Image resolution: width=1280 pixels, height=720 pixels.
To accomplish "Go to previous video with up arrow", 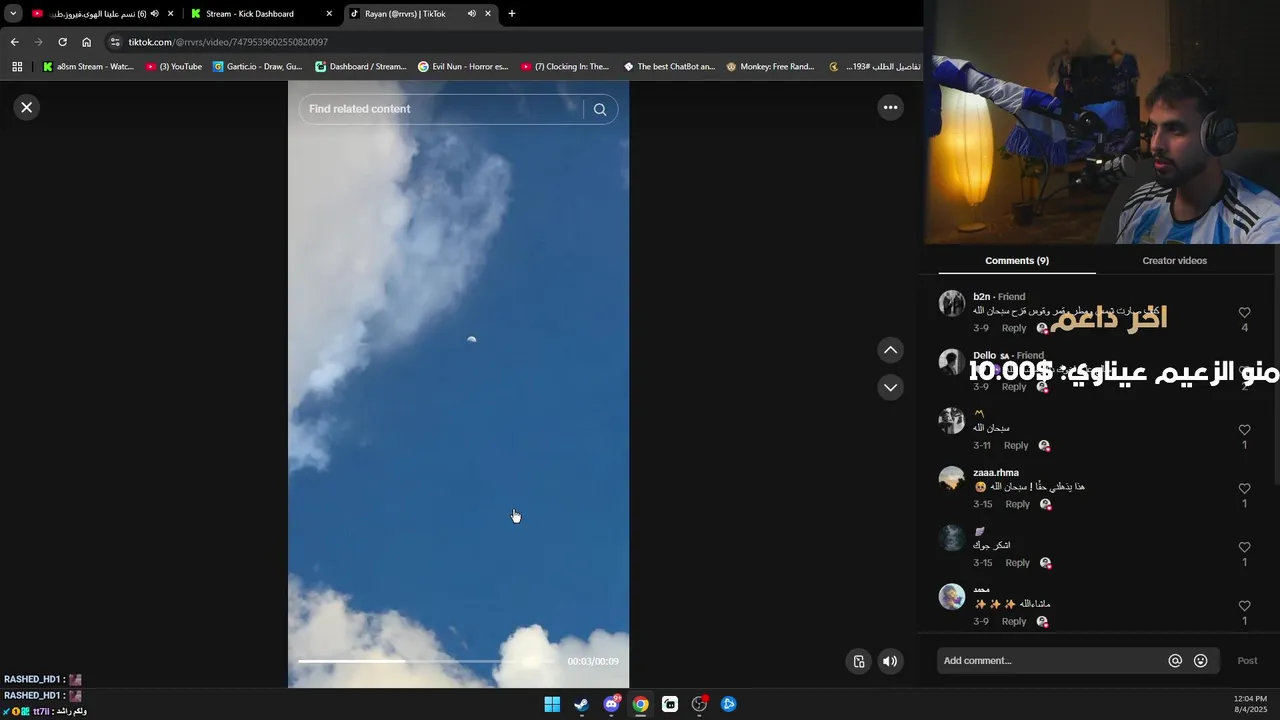I will coord(890,350).
